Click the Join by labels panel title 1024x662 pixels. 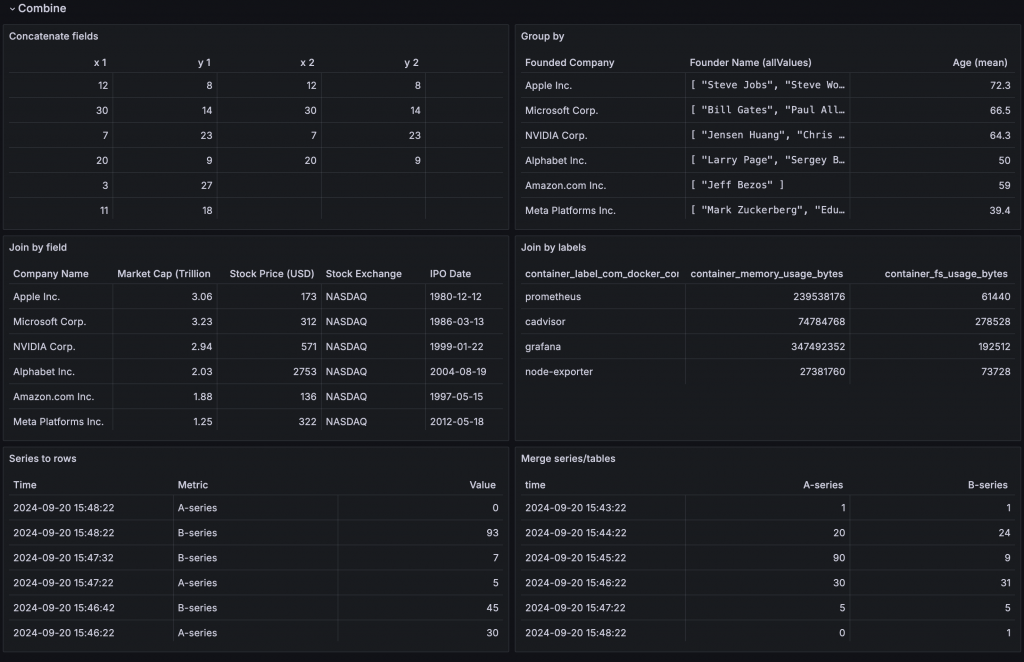coord(553,247)
